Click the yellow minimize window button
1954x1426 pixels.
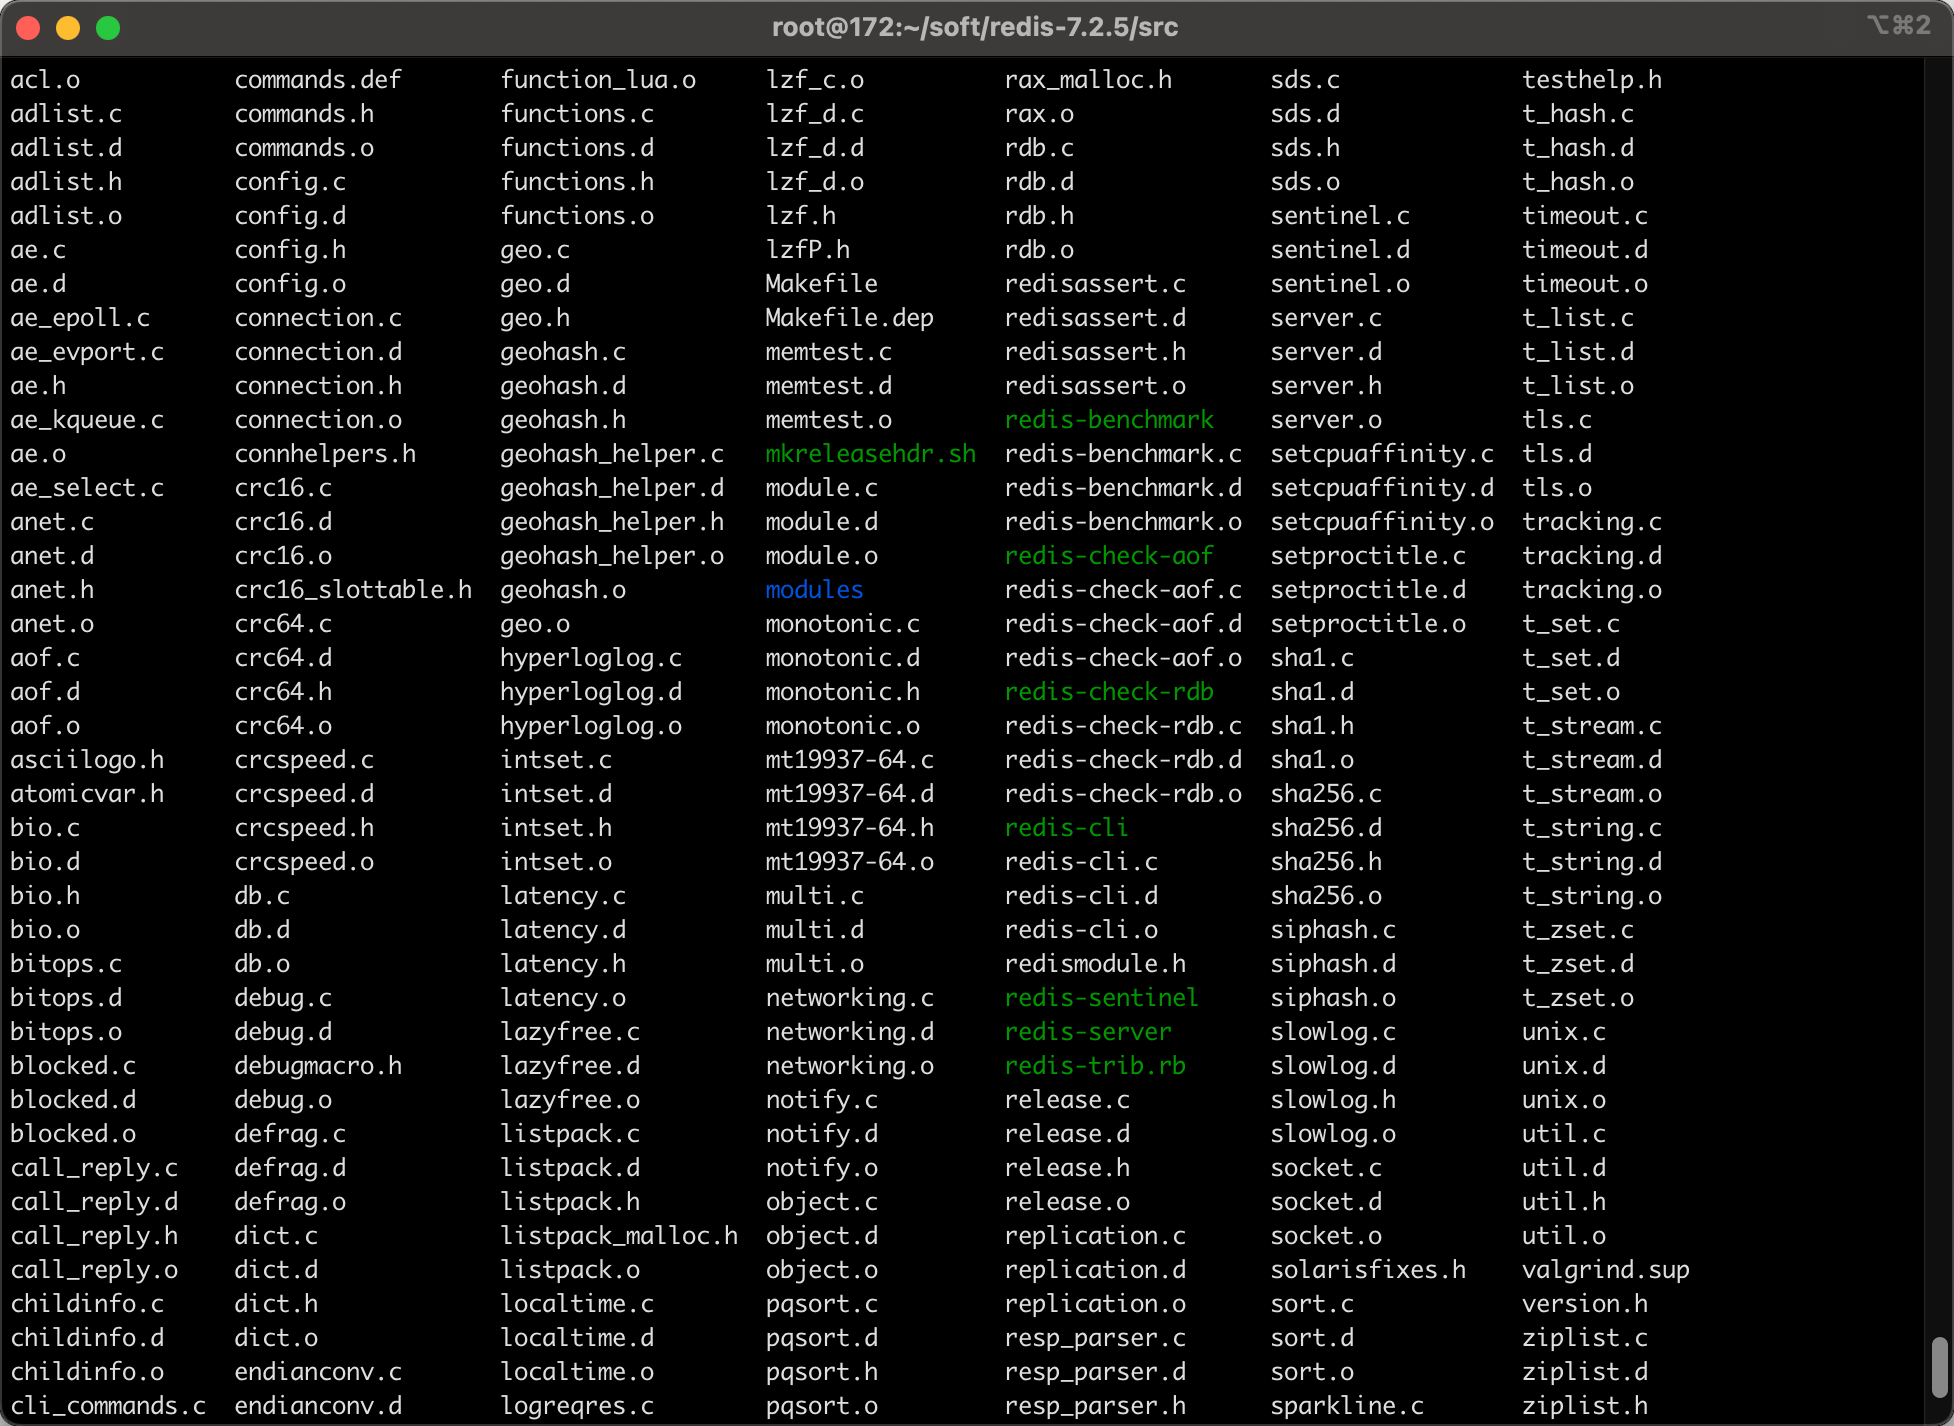68,28
